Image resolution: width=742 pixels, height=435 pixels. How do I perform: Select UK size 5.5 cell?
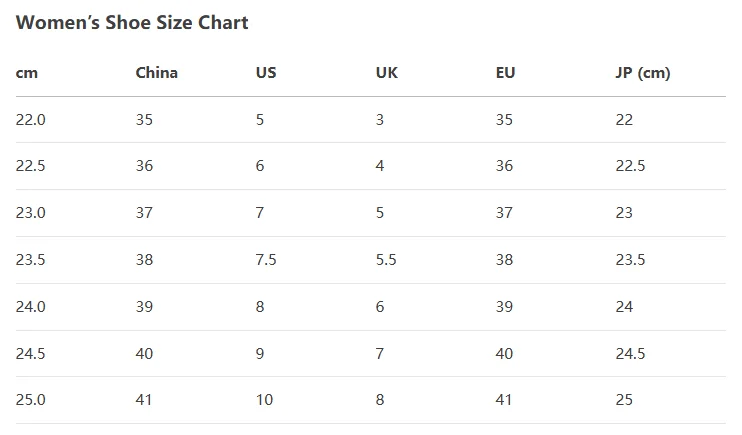tap(386, 260)
